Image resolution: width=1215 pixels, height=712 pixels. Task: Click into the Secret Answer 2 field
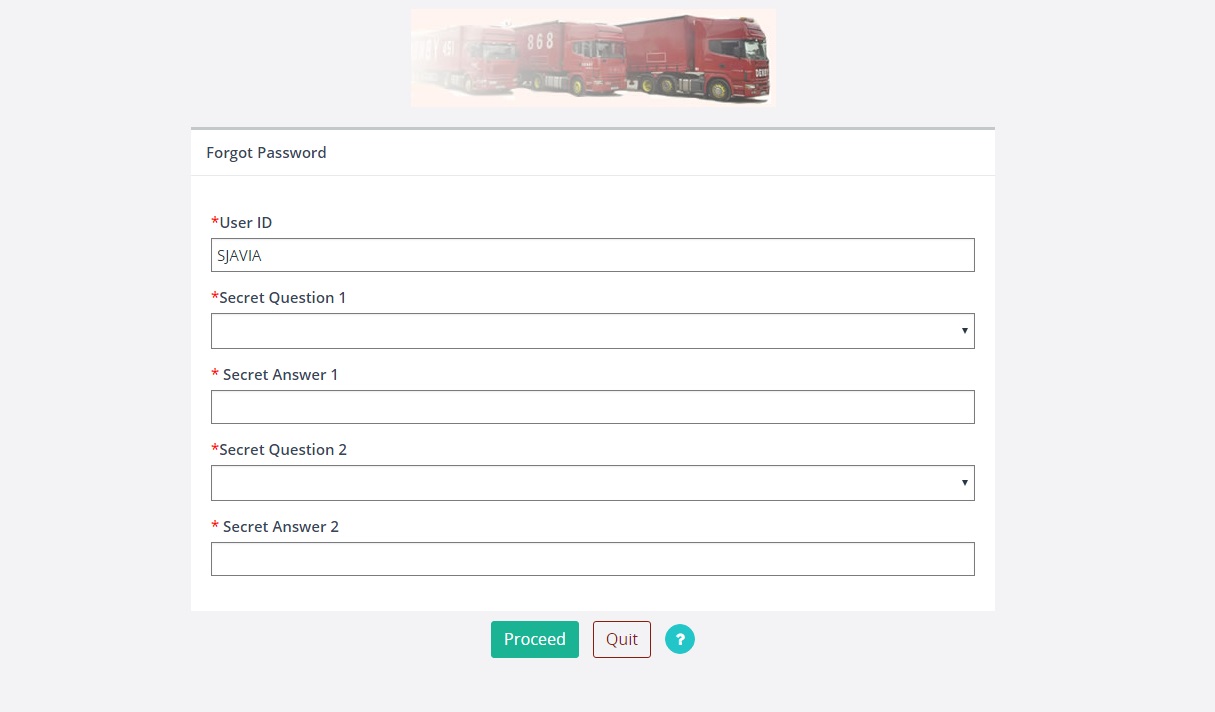tap(593, 559)
